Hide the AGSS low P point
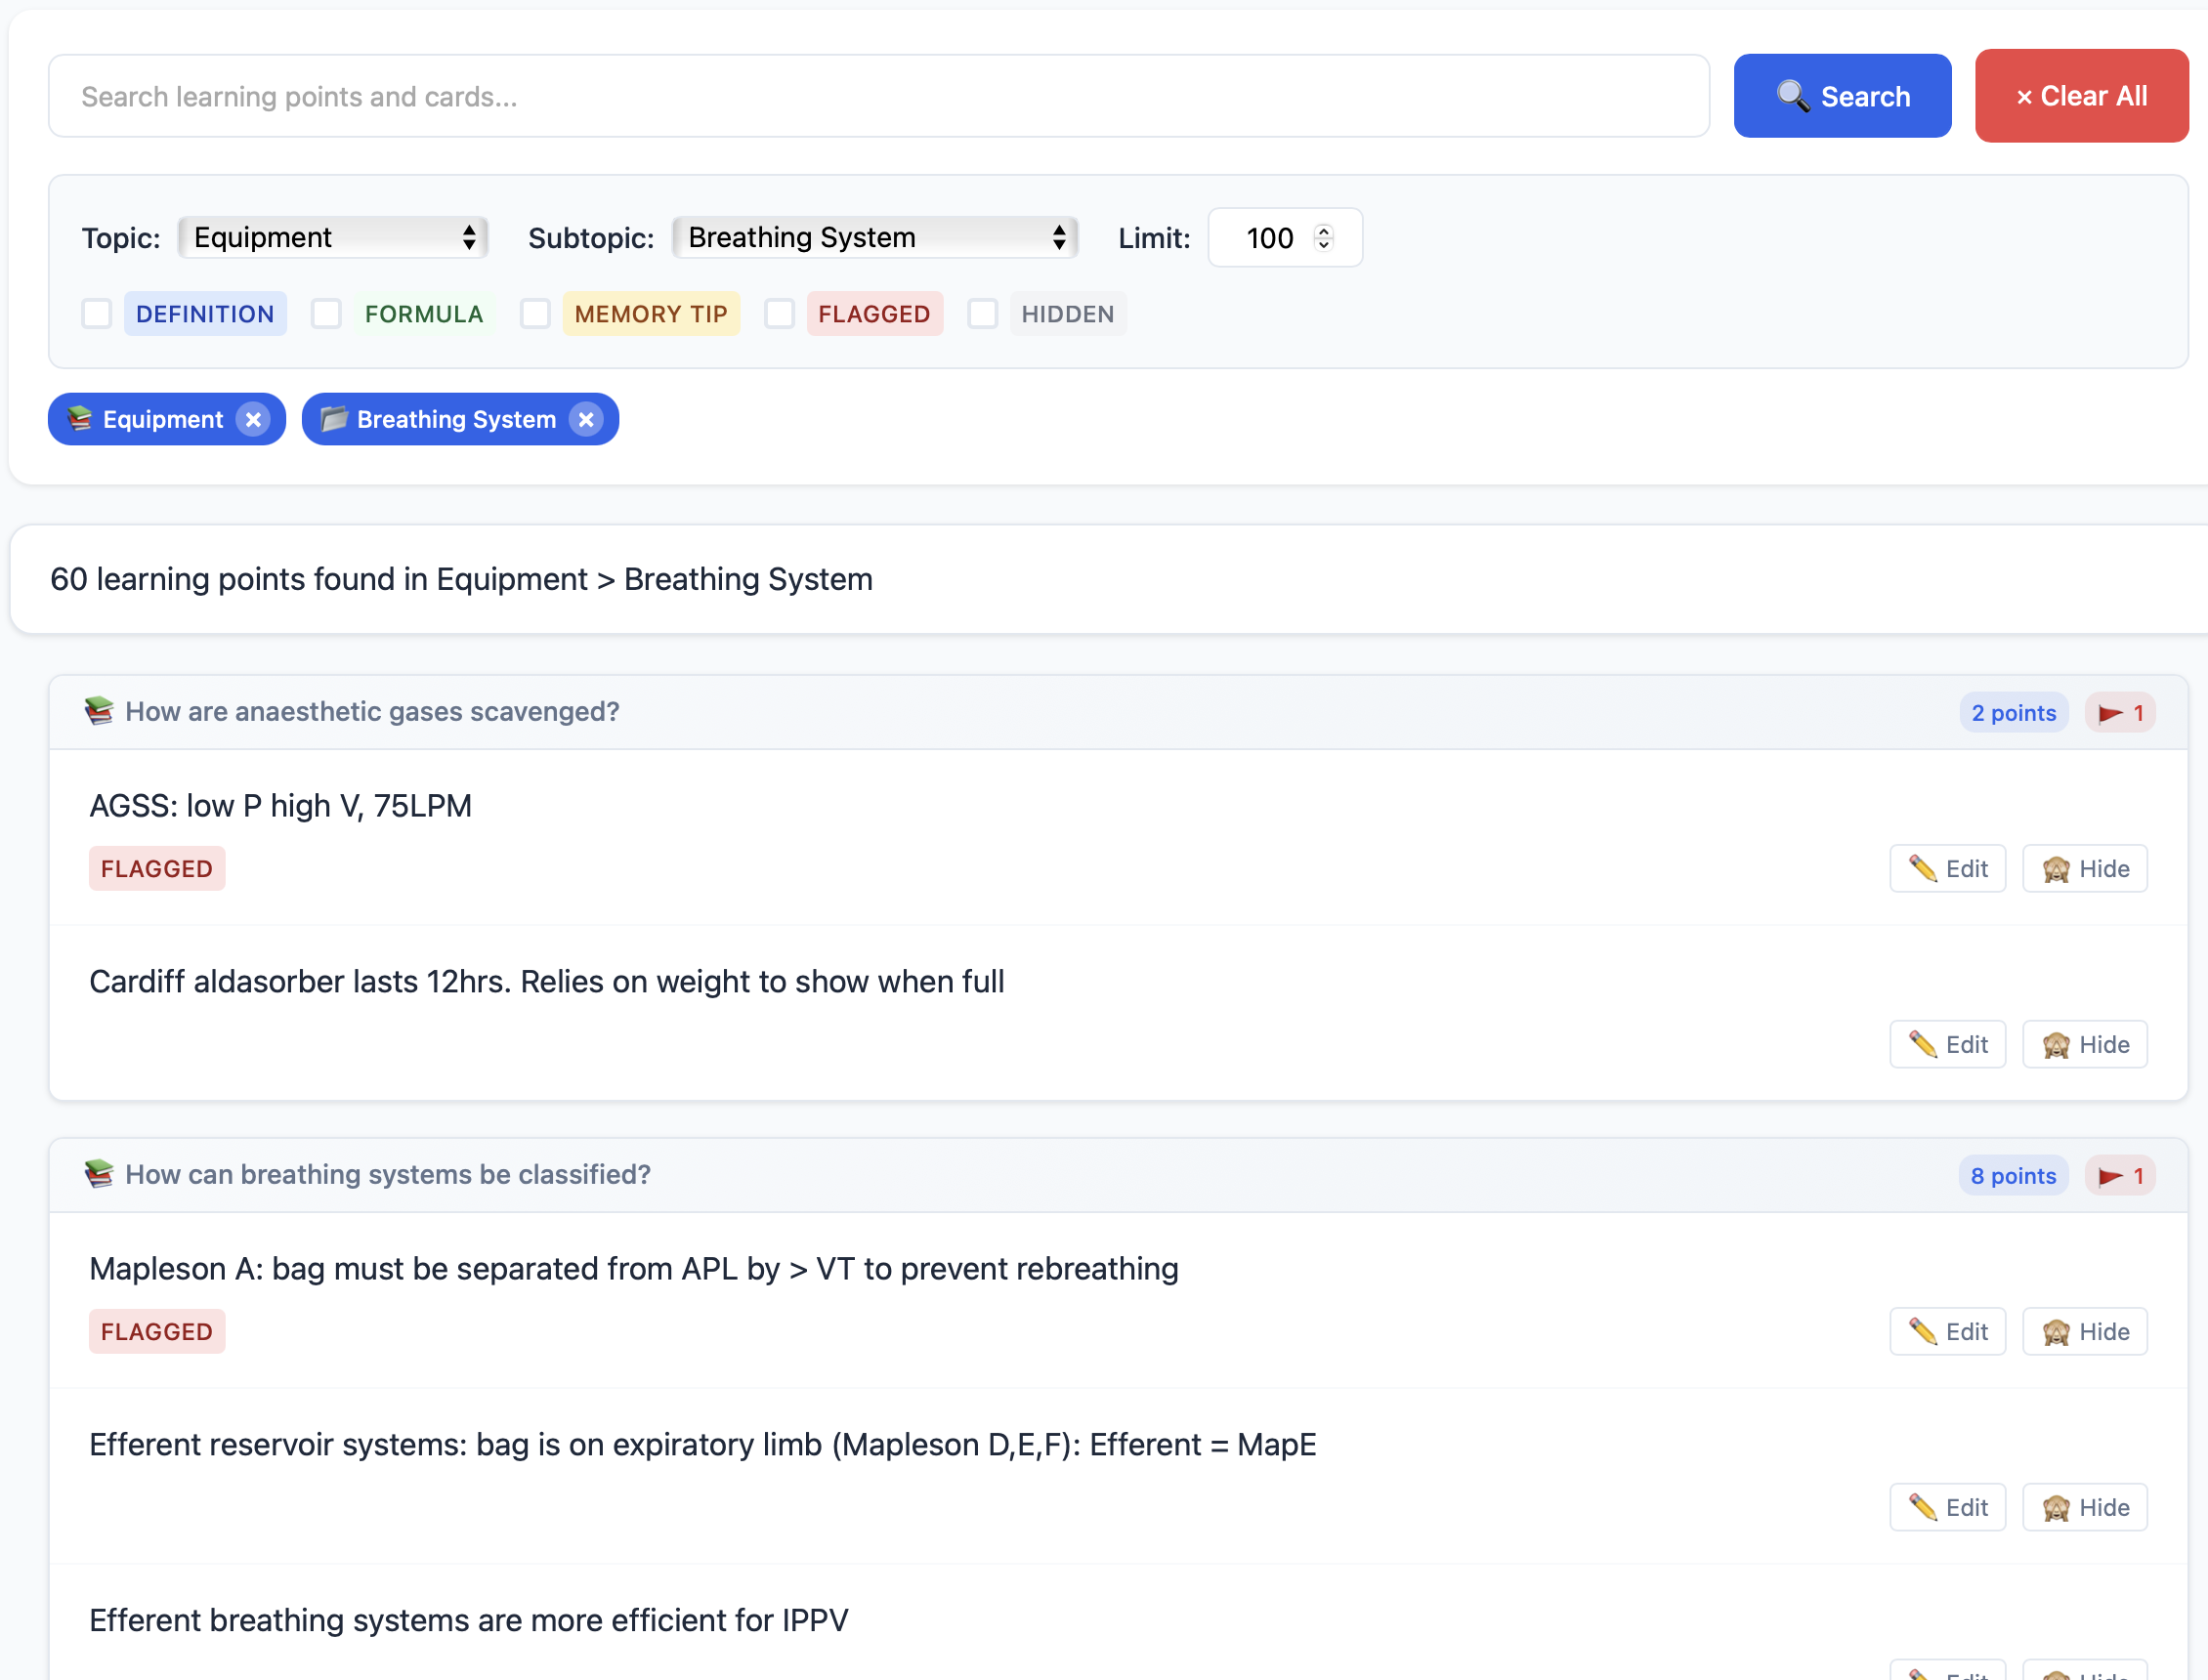This screenshot has height=1680, width=2208. click(x=2084, y=868)
